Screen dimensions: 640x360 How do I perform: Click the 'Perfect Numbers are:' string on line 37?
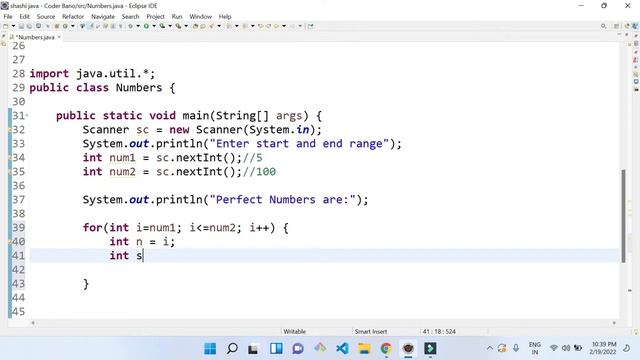282,200
